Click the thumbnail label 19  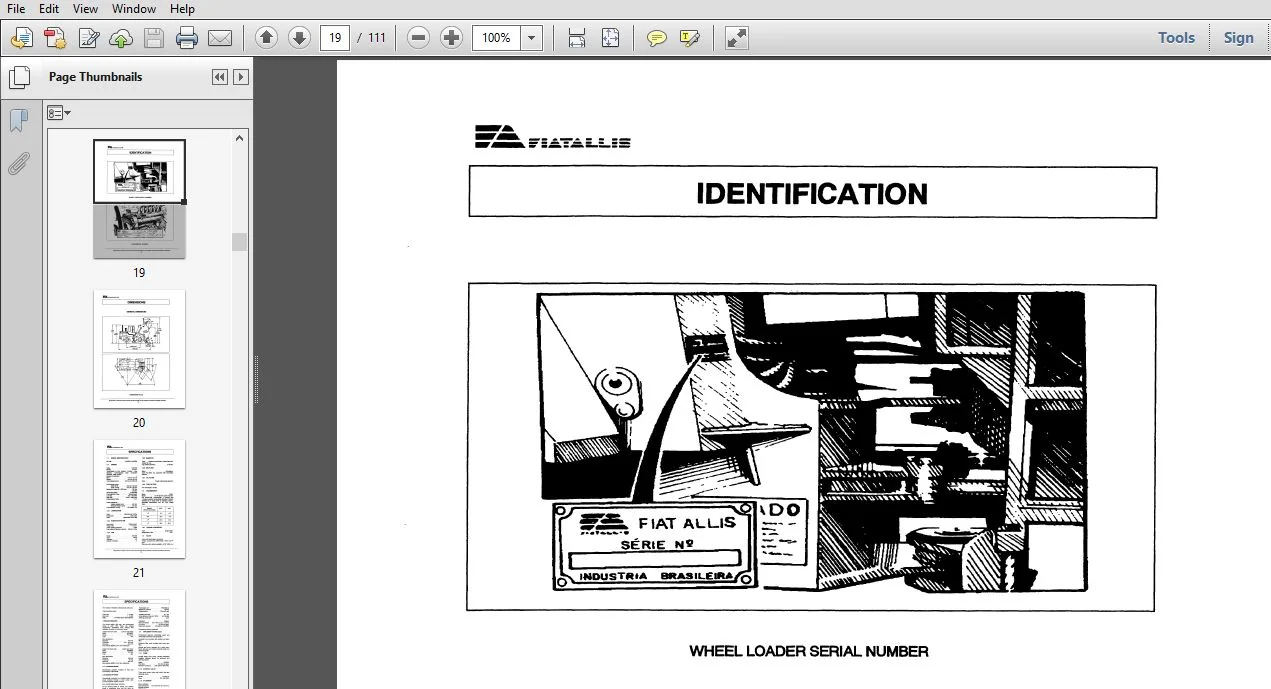[x=139, y=273]
